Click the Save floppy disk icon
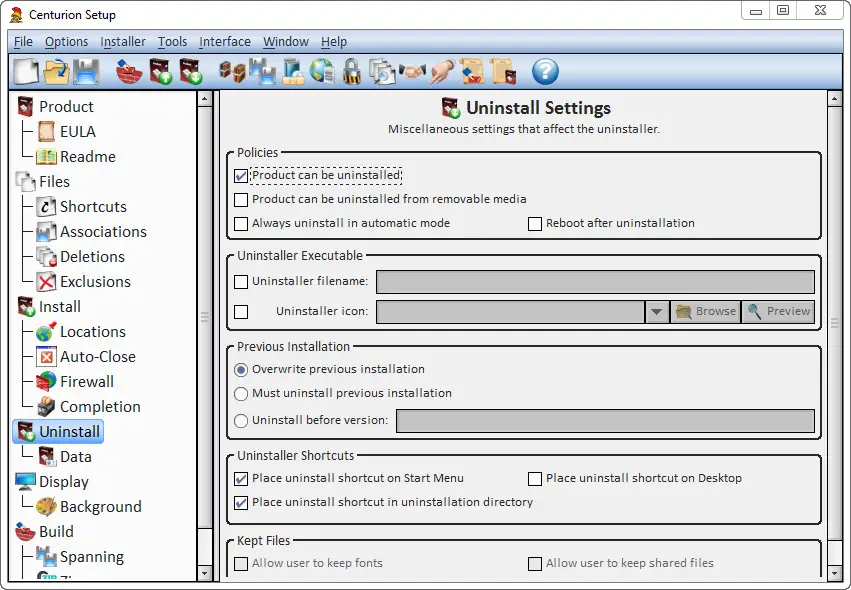 point(86,72)
